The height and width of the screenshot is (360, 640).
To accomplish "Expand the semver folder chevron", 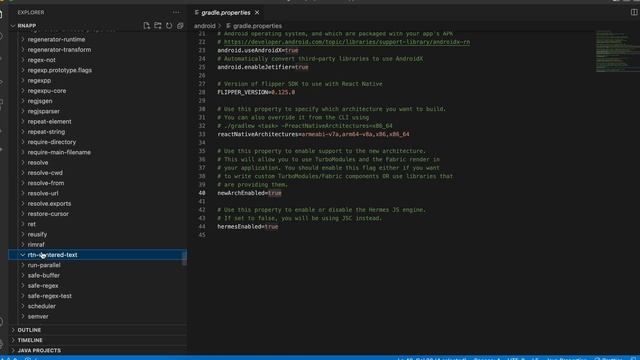I will pyautogui.click(x=22, y=316).
